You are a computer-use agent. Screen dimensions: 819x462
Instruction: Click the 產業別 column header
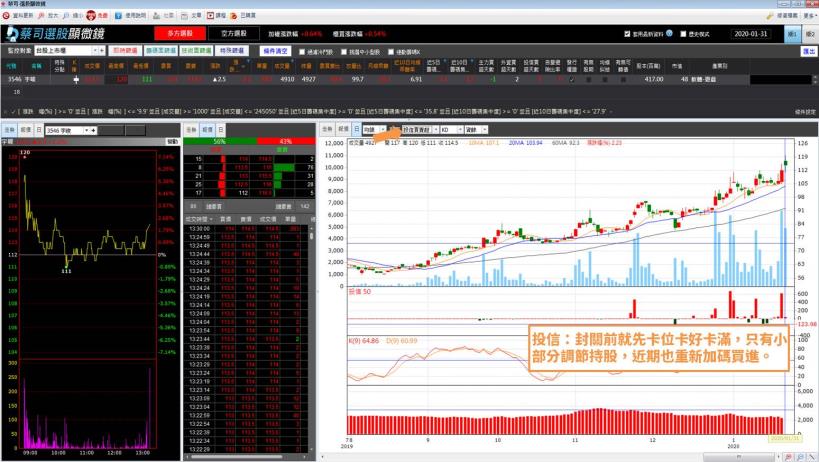tap(720, 66)
